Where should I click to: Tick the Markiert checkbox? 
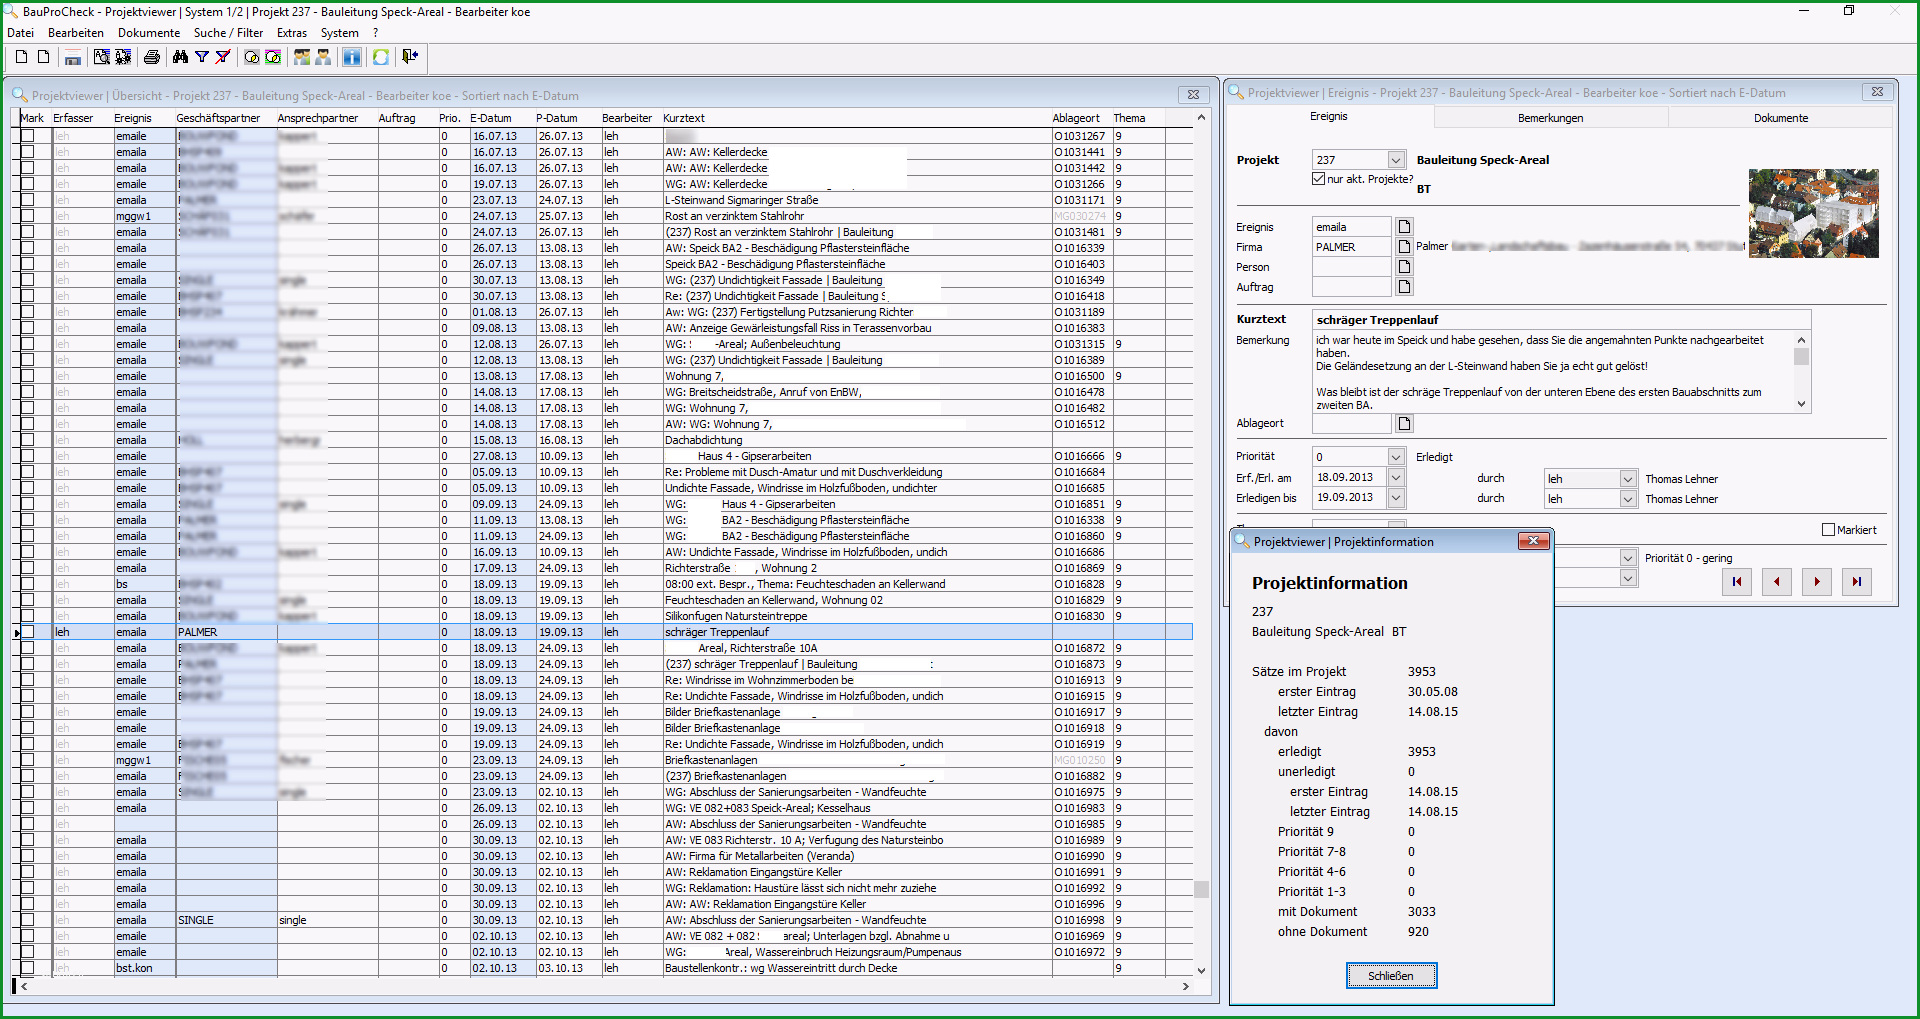point(1829,530)
